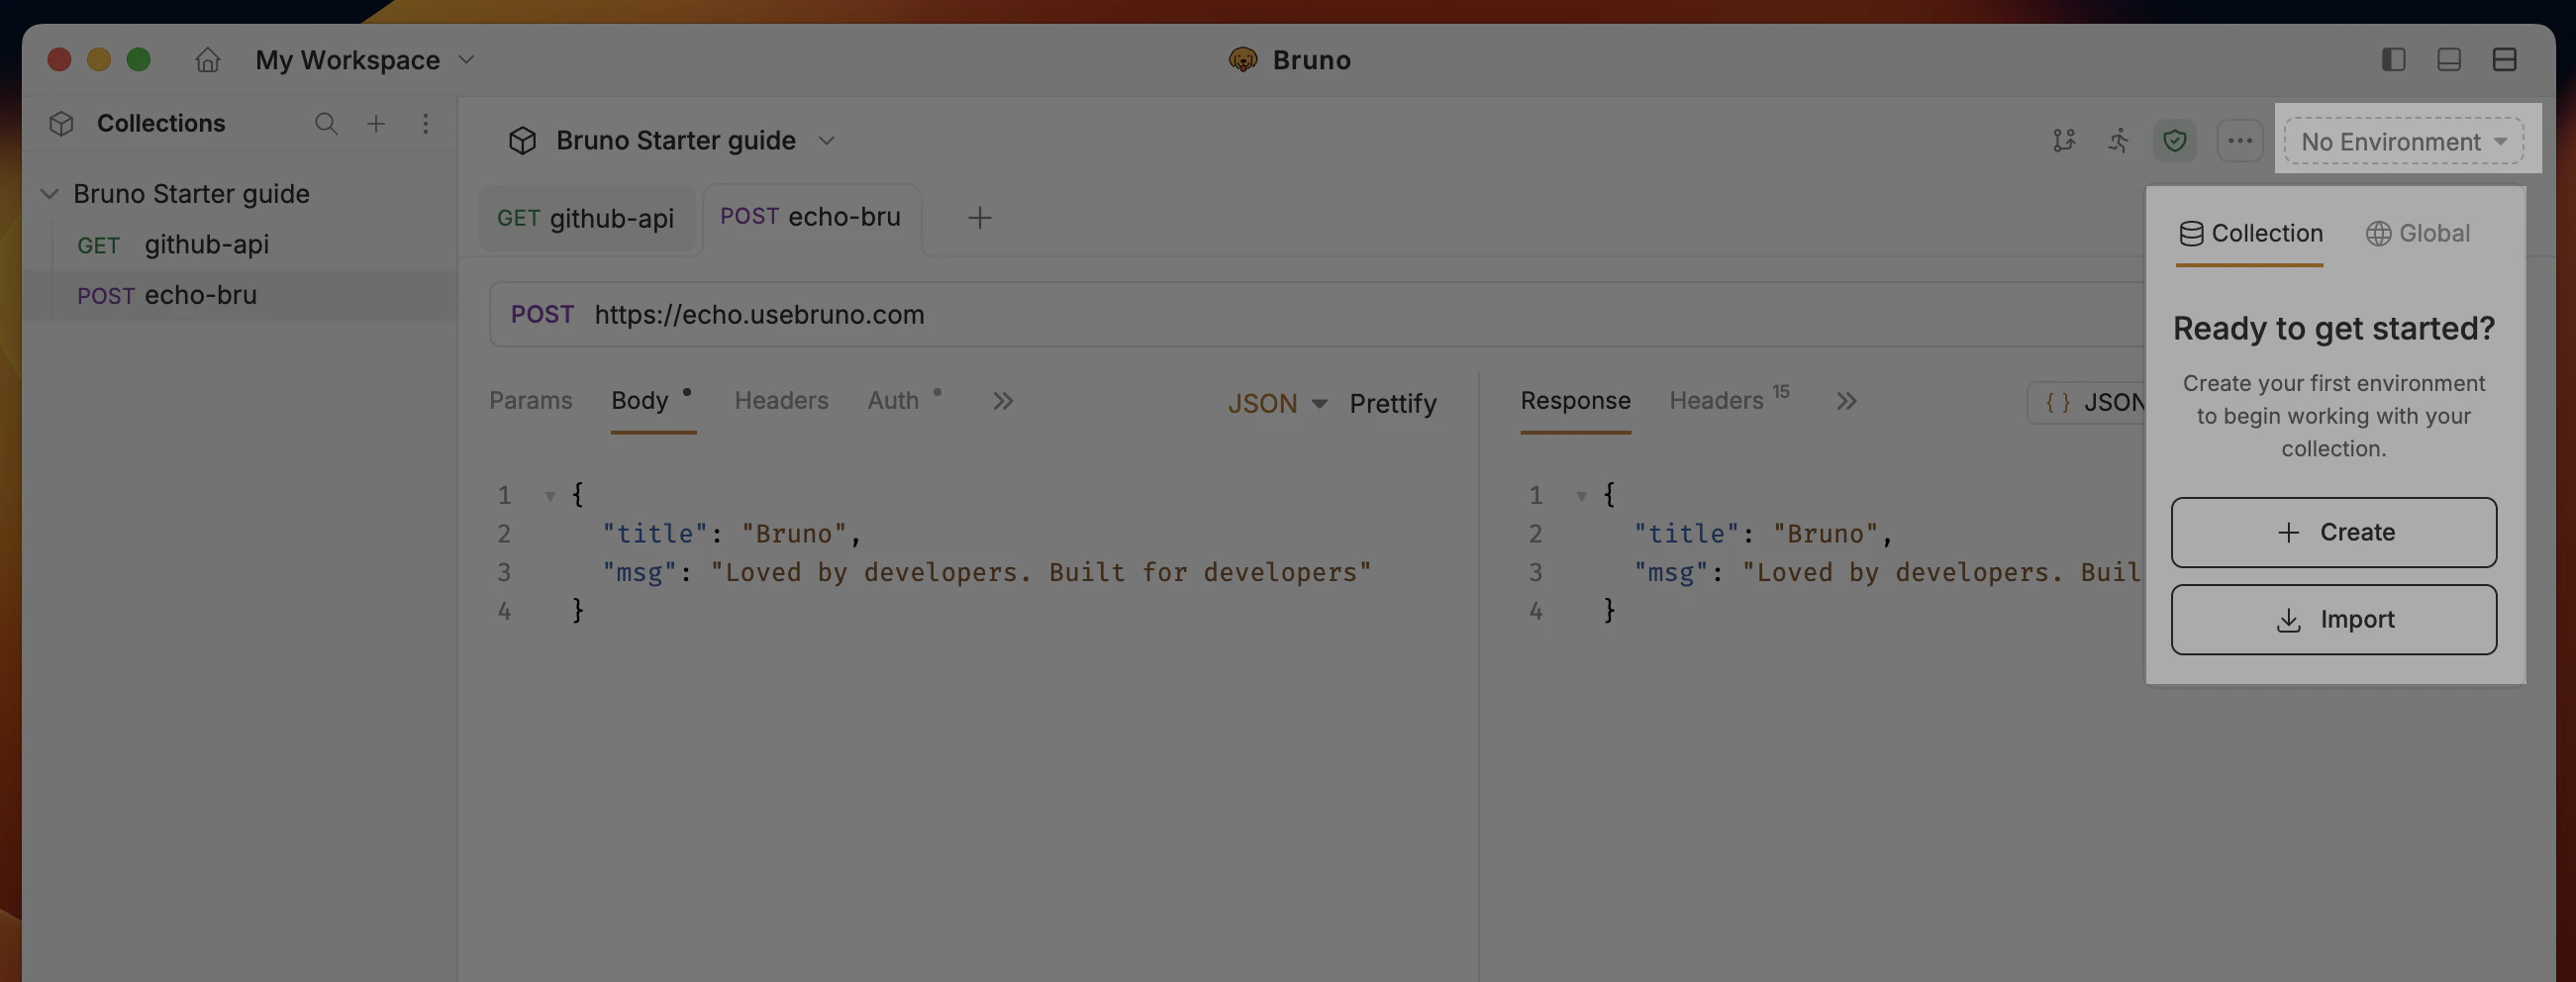
Task: Toggle the left sidebar layout icon
Action: tap(2393, 60)
